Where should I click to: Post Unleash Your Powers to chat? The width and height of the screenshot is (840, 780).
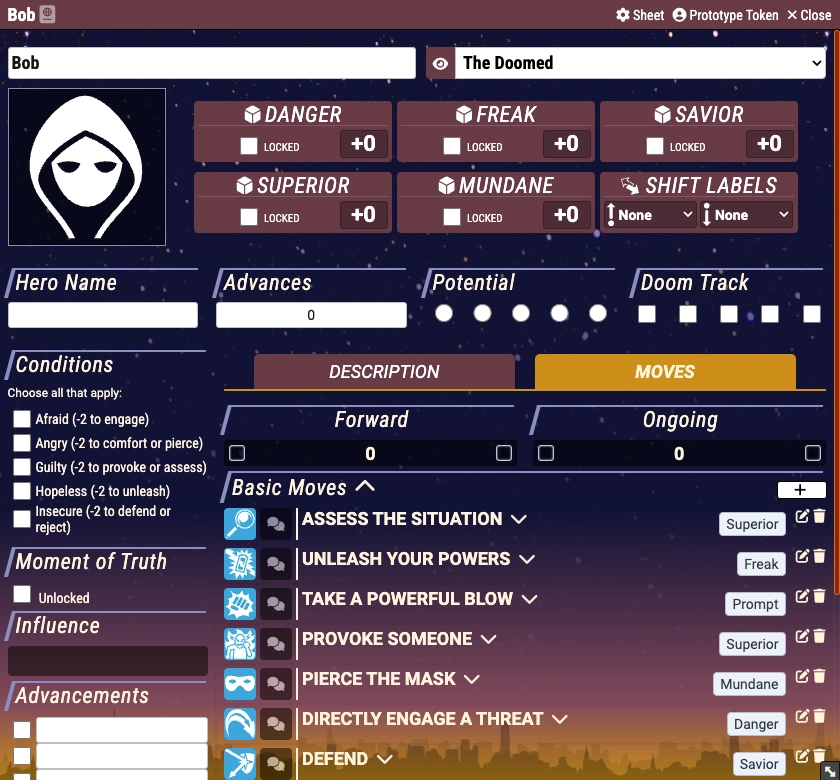point(276,564)
